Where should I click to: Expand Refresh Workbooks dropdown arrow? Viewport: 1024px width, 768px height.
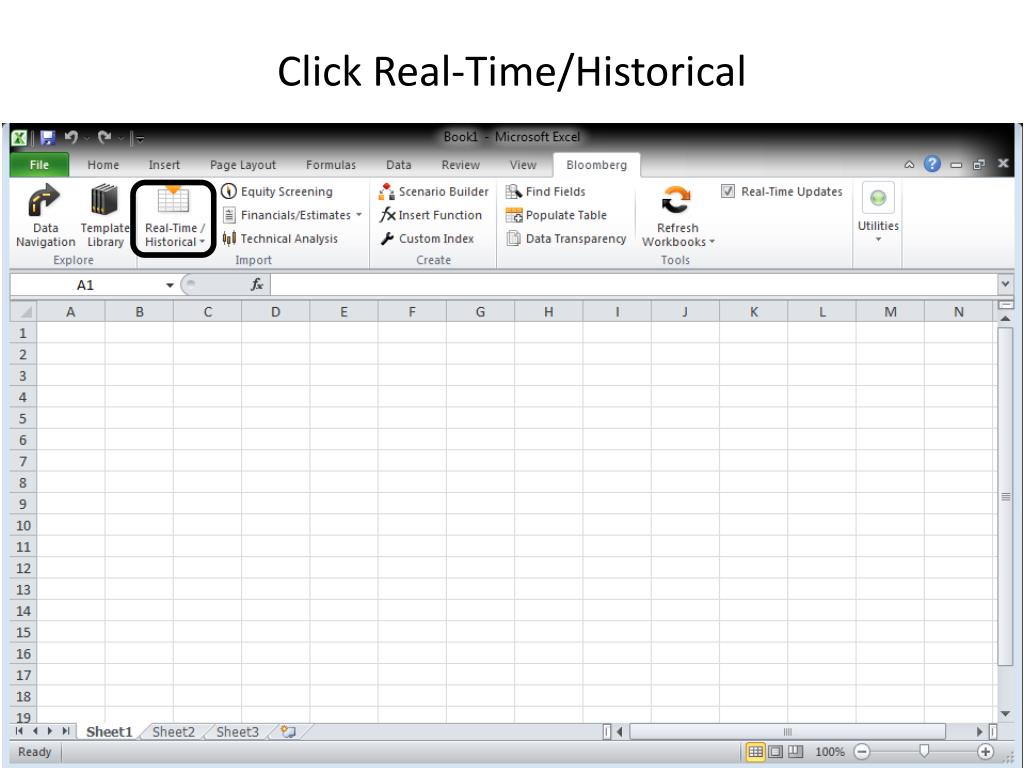tap(712, 242)
